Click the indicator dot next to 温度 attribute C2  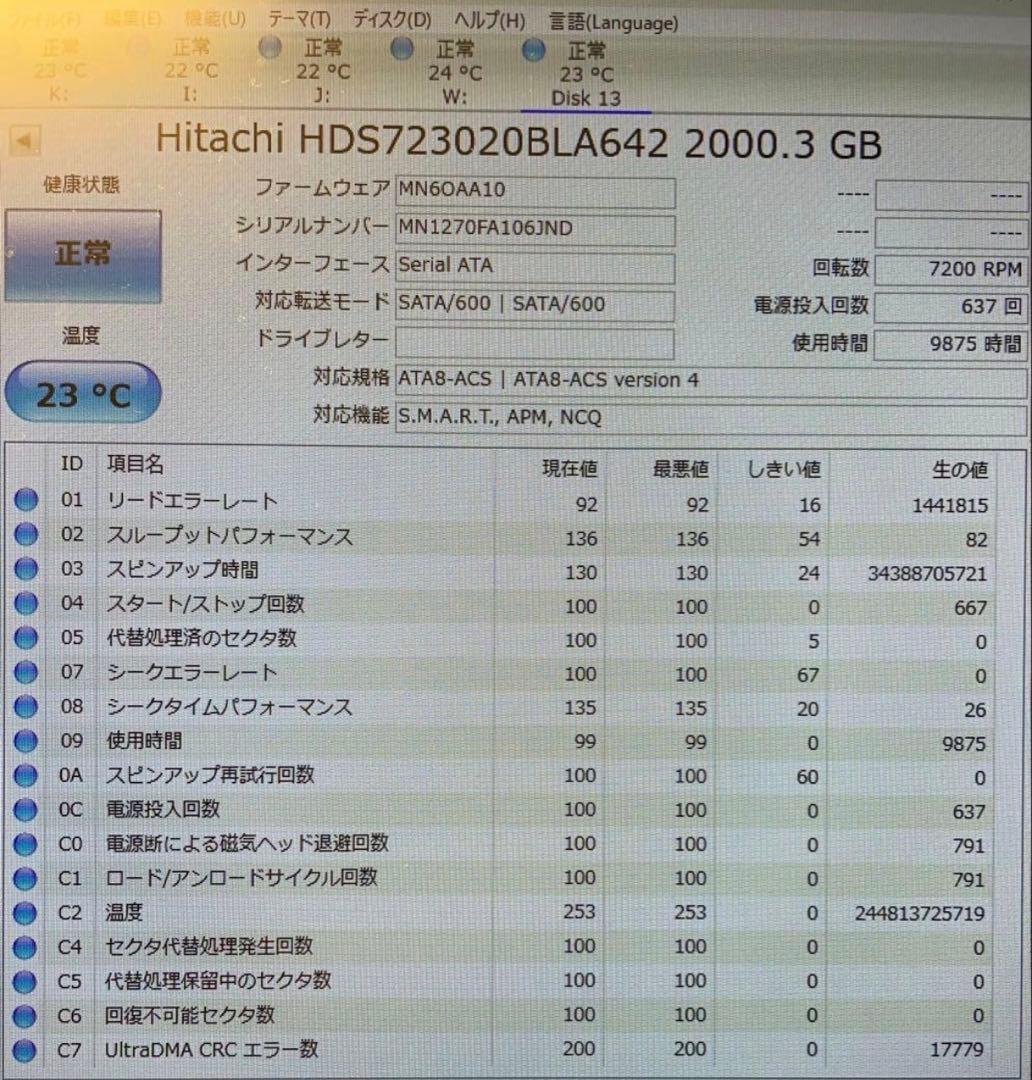[26, 912]
